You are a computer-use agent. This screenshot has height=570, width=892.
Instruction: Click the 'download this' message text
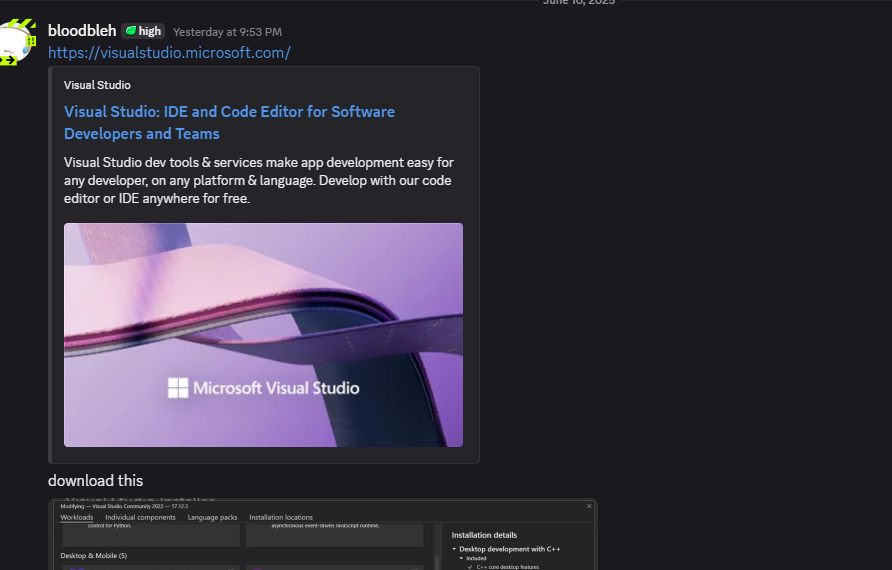(96, 481)
